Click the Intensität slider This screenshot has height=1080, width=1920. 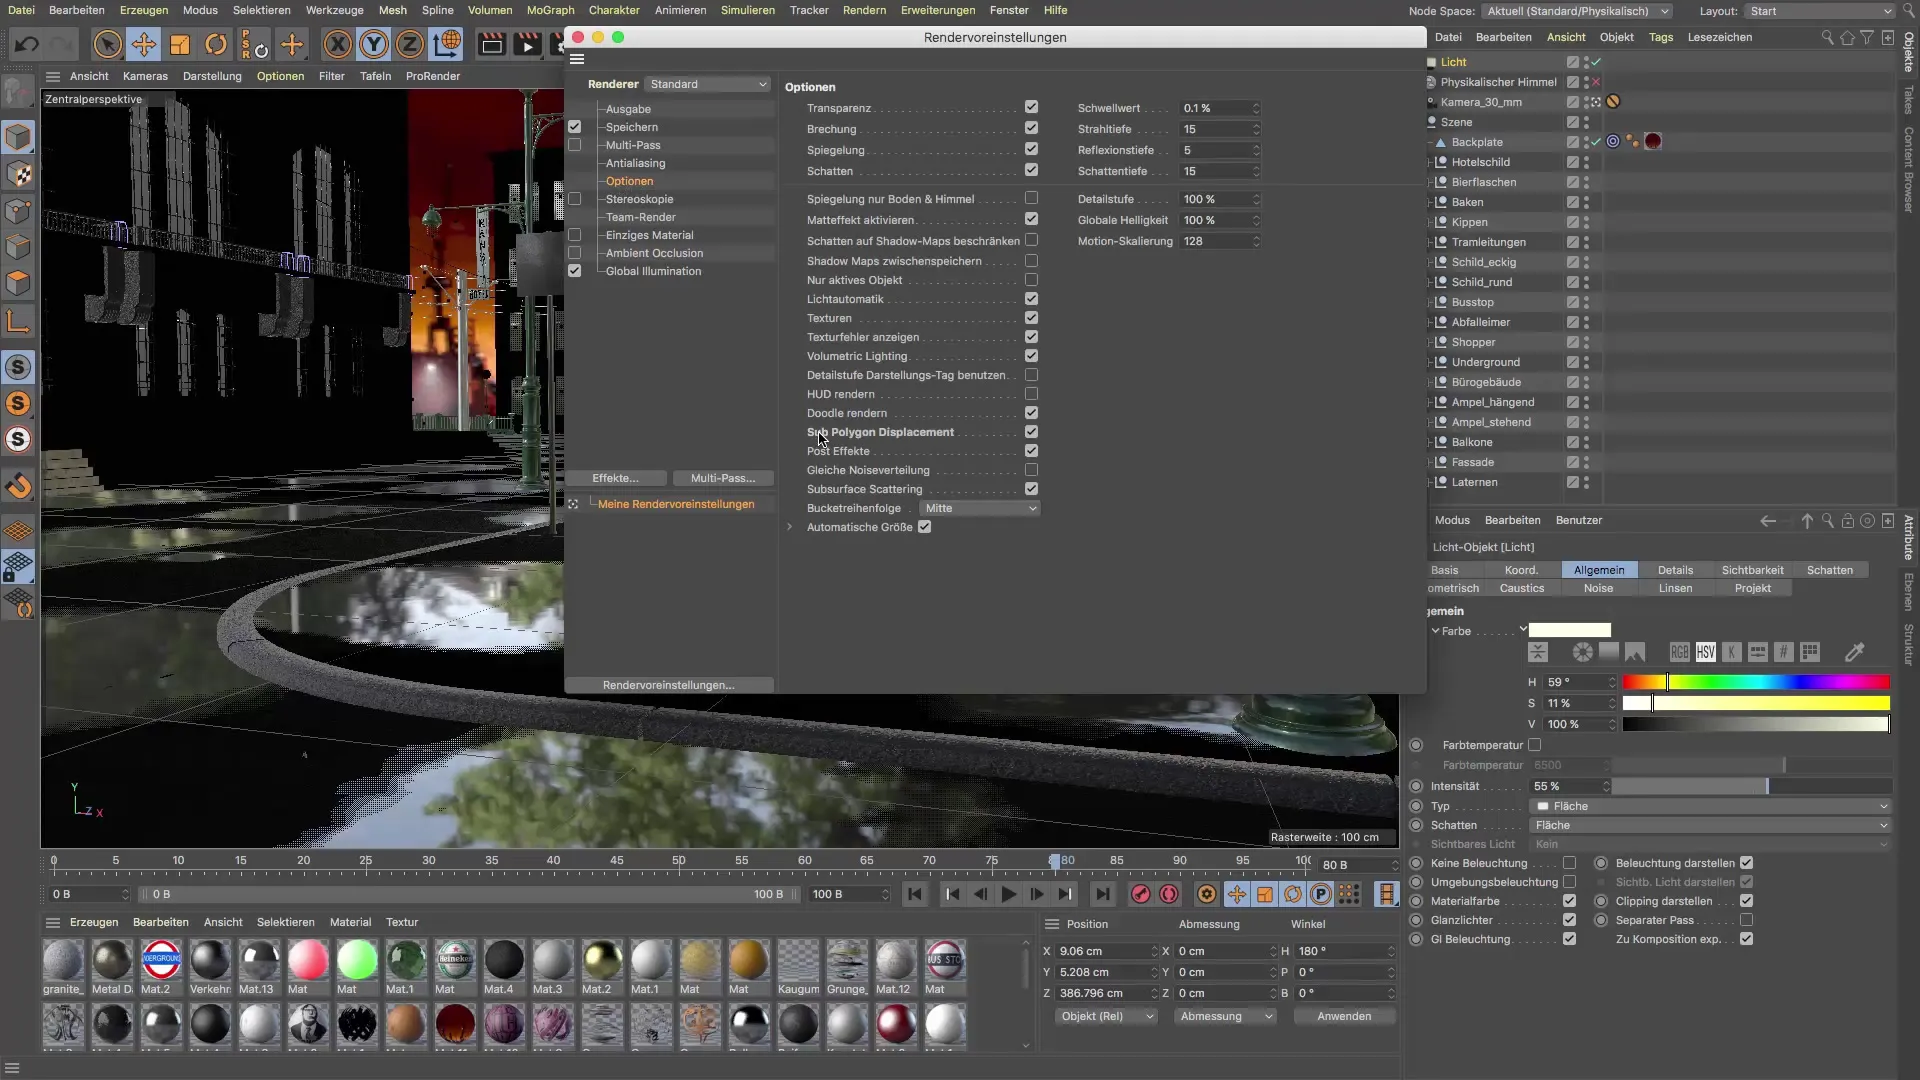tap(1752, 786)
